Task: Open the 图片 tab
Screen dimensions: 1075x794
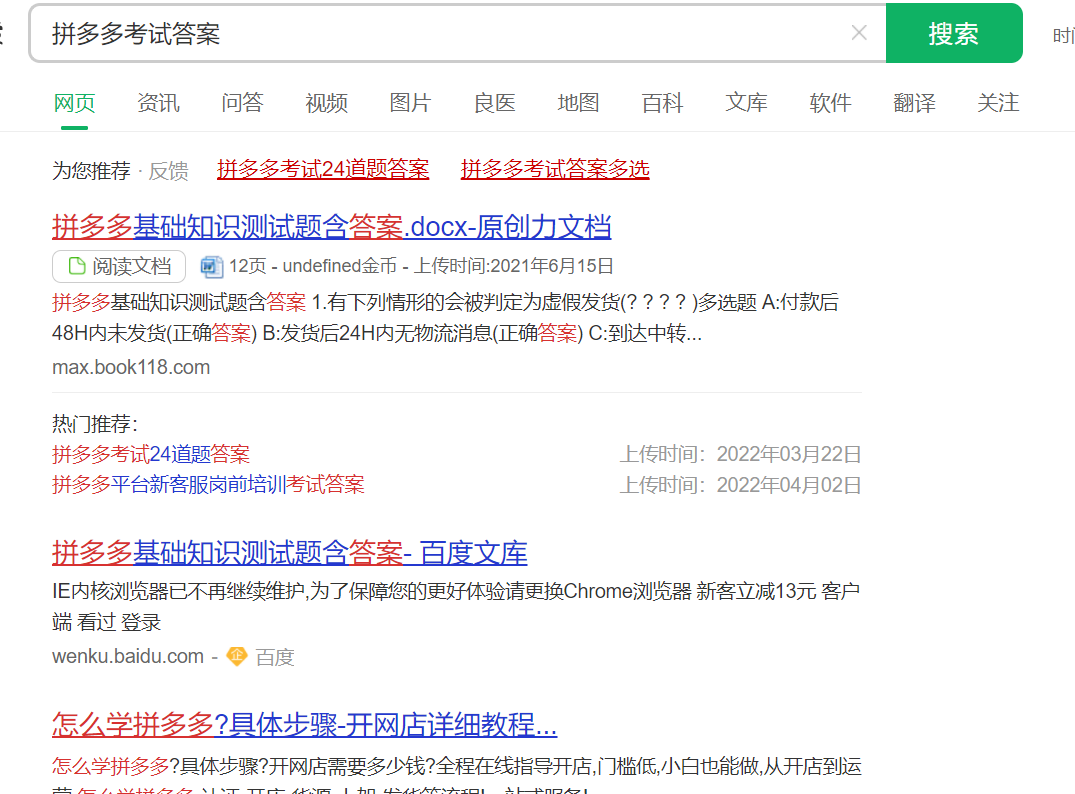Action: (x=410, y=103)
